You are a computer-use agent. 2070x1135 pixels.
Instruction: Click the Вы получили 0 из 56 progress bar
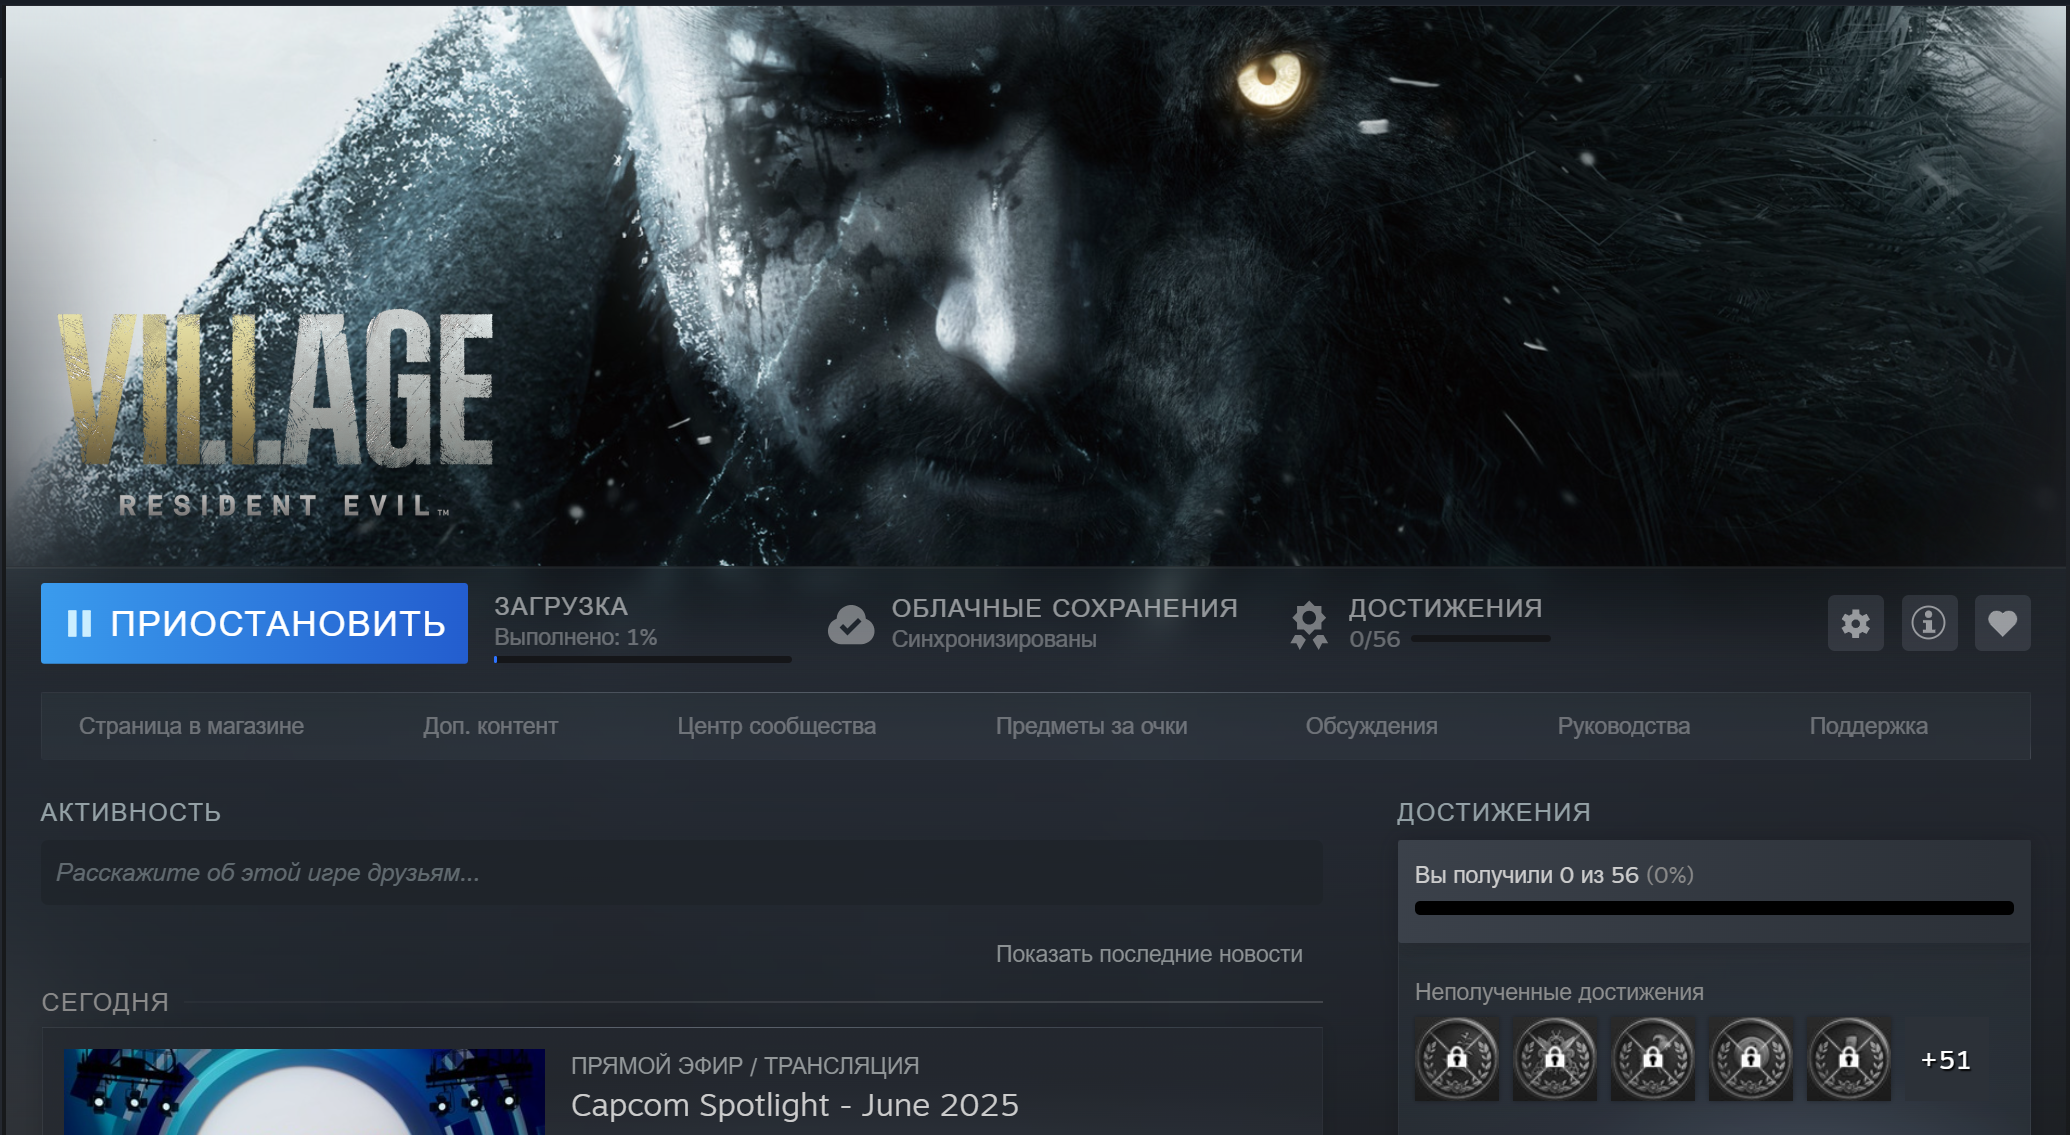pyautogui.click(x=1714, y=908)
